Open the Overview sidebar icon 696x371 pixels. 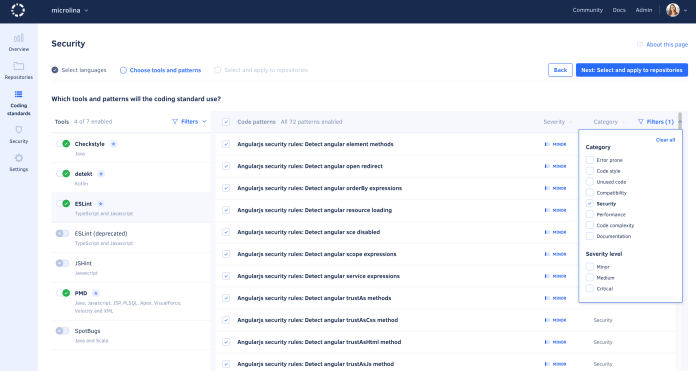(x=19, y=38)
